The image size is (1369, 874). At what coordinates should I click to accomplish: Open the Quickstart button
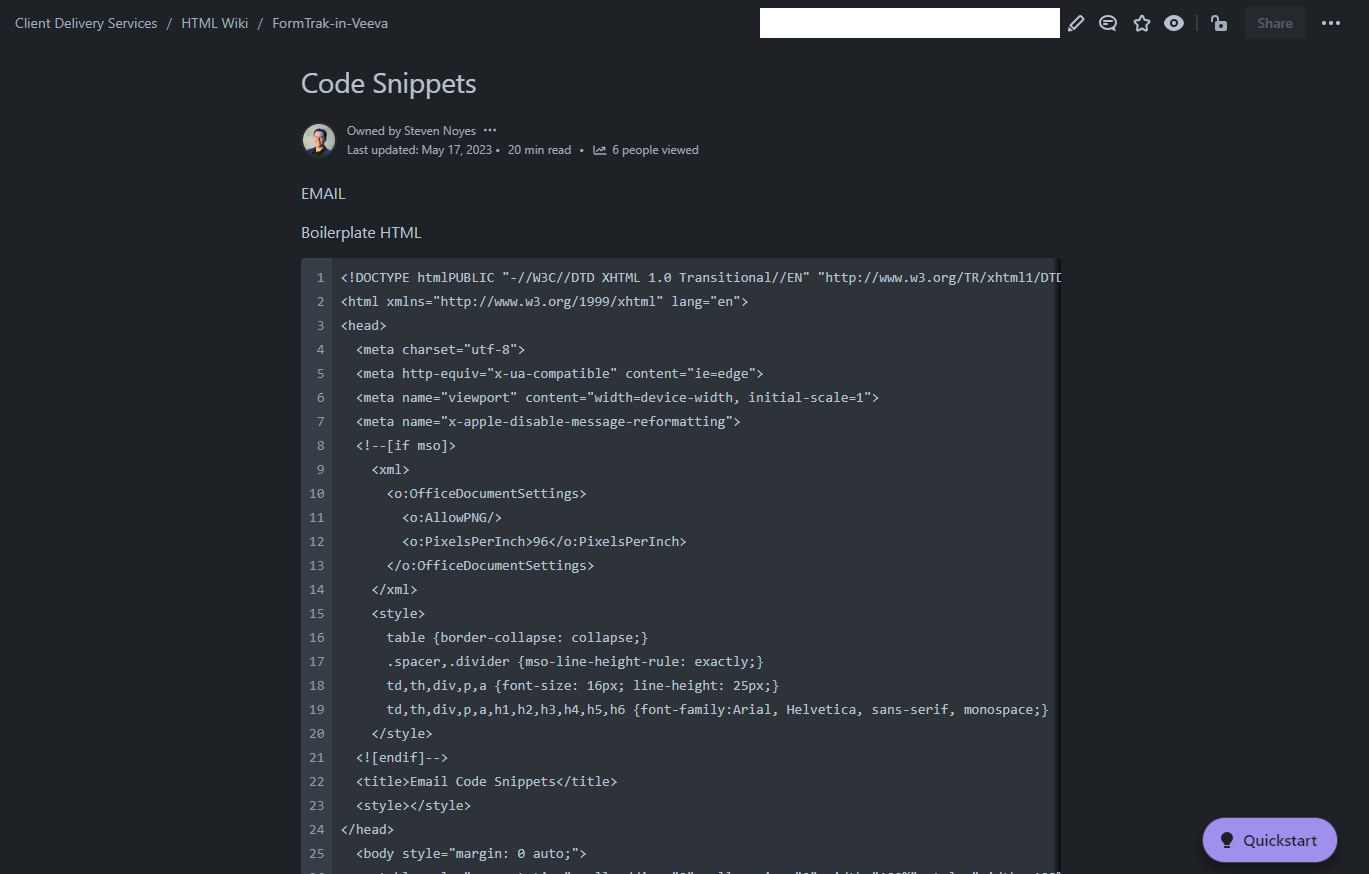coord(1269,840)
